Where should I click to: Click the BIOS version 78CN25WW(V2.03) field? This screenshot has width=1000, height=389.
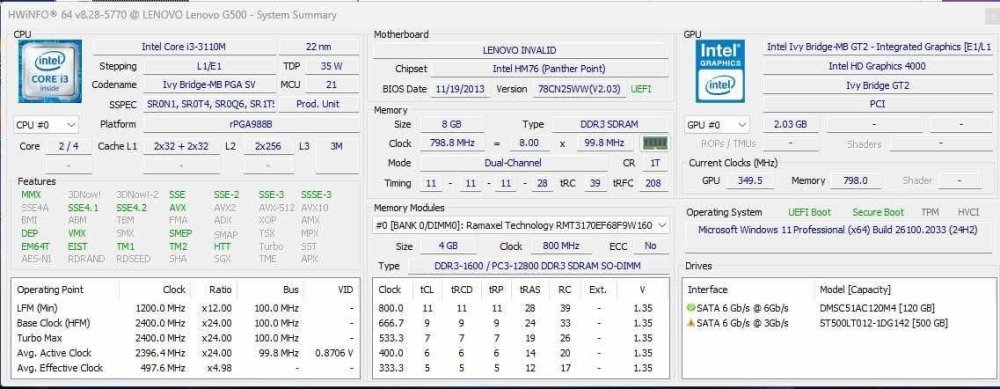pos(579,89)
